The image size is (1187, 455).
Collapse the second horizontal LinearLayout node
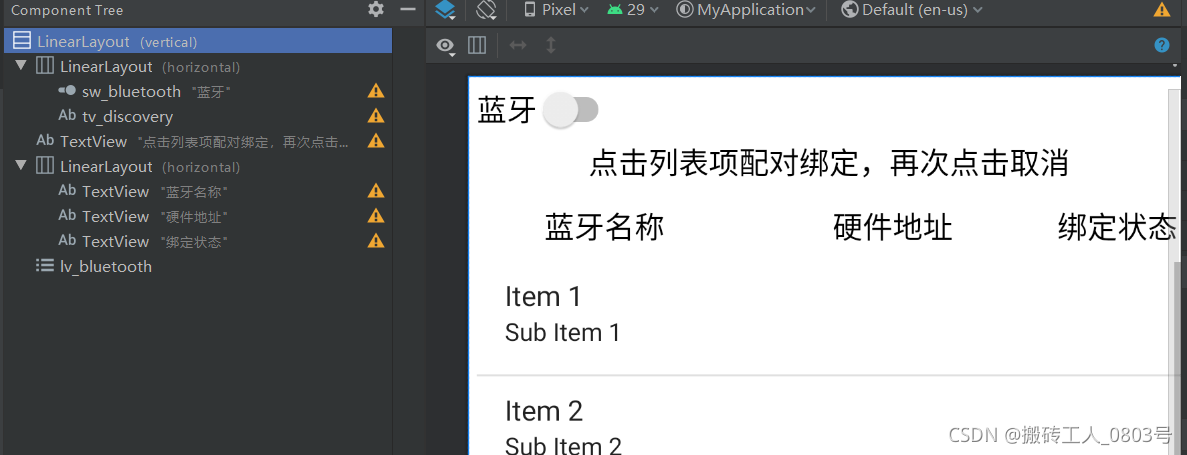pos(20,166)
